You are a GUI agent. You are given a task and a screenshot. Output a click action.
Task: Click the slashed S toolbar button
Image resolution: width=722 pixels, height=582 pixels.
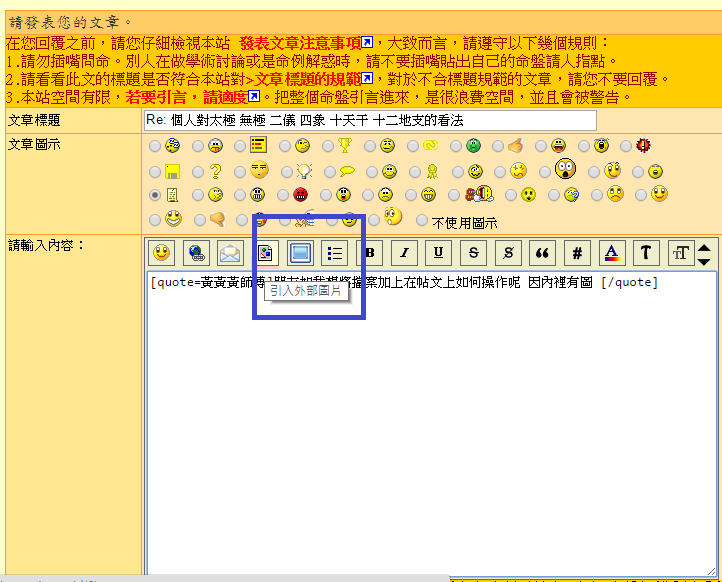[508, 253]
